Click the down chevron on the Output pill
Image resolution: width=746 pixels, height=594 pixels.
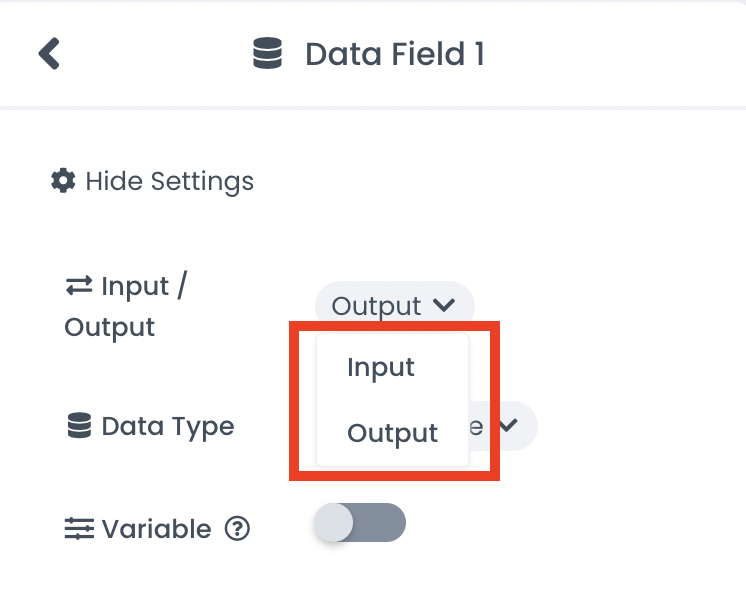point(445,306)
